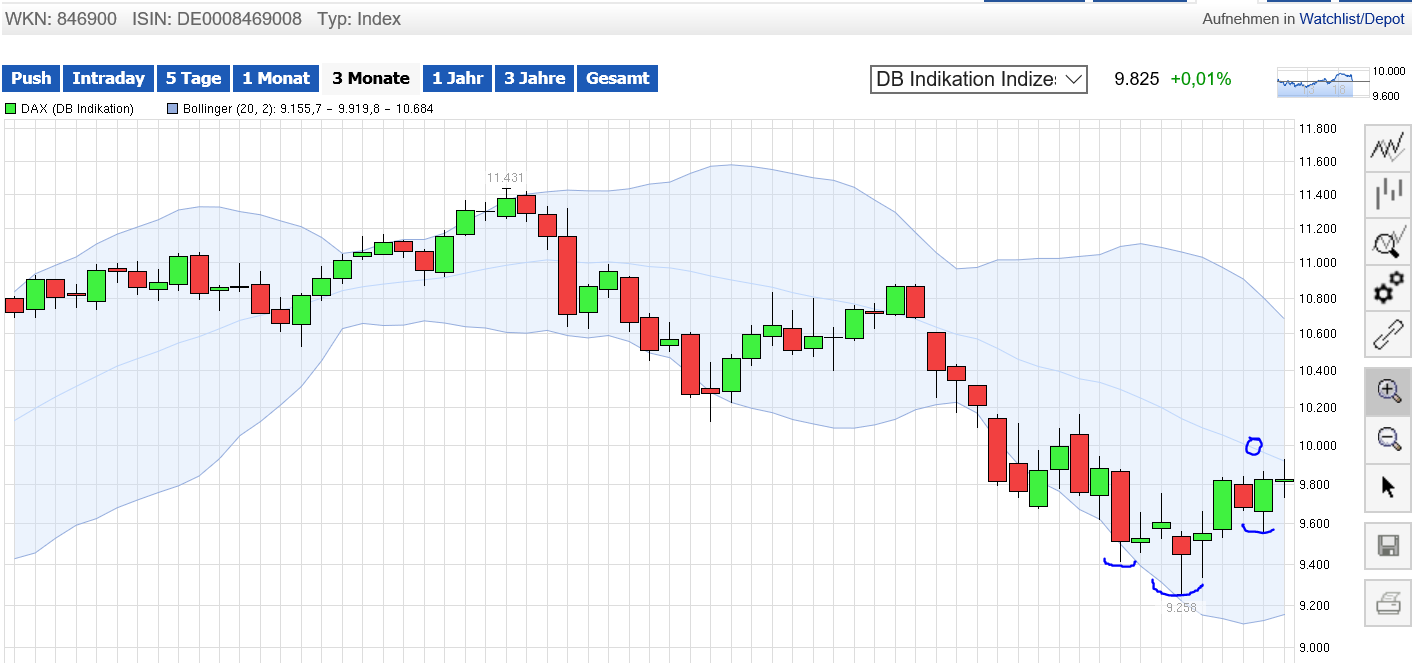Open the Watchlist/Depot link
This screenshot has height=663, width=1420.
(1352, 19)
